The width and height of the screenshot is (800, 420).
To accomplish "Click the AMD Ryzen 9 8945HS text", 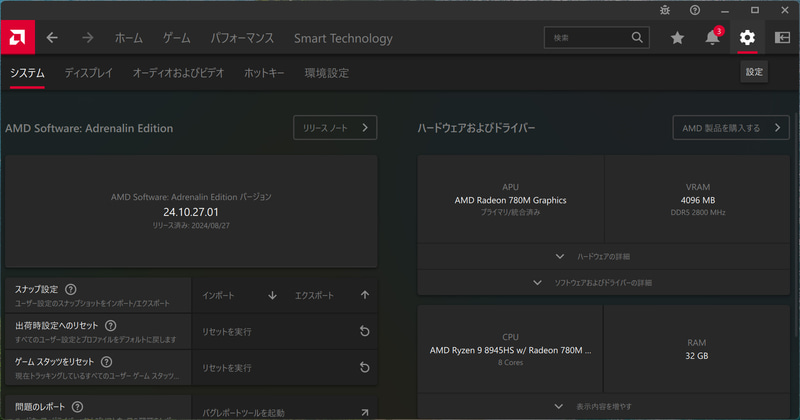I will [x=510, y=350].
